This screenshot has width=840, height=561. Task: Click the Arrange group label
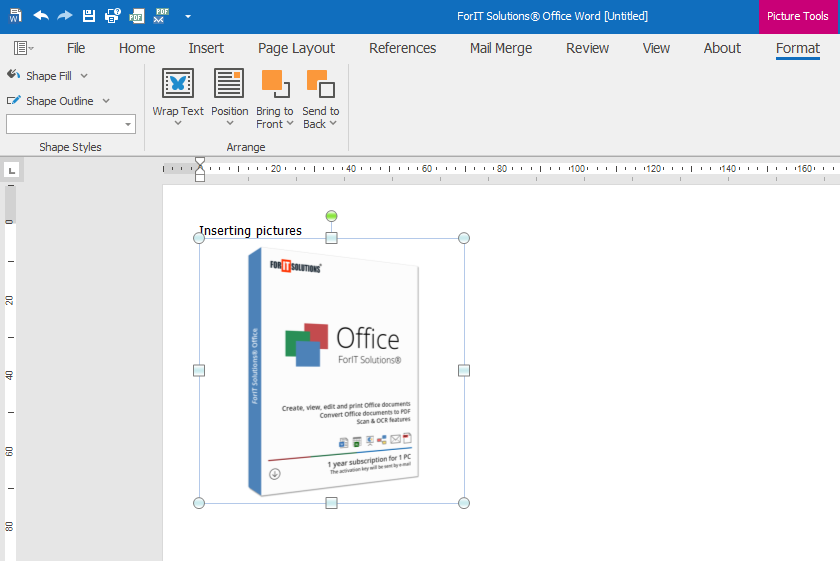(x=246, y=147)
